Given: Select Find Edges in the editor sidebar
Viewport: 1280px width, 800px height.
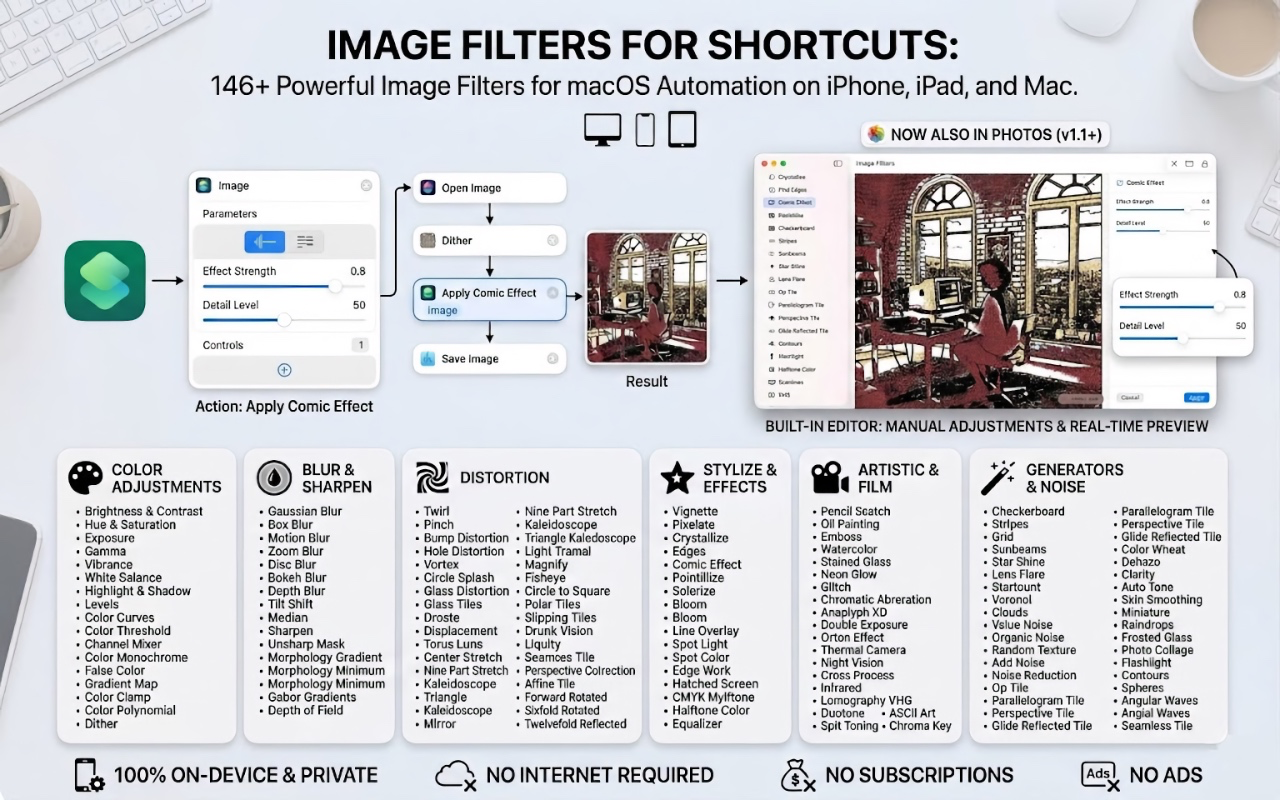Looking at the screenshot, I should click(x=791, y=190).
